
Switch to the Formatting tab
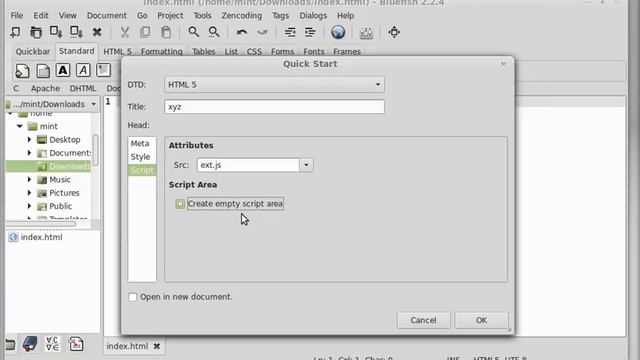[162, 51]
